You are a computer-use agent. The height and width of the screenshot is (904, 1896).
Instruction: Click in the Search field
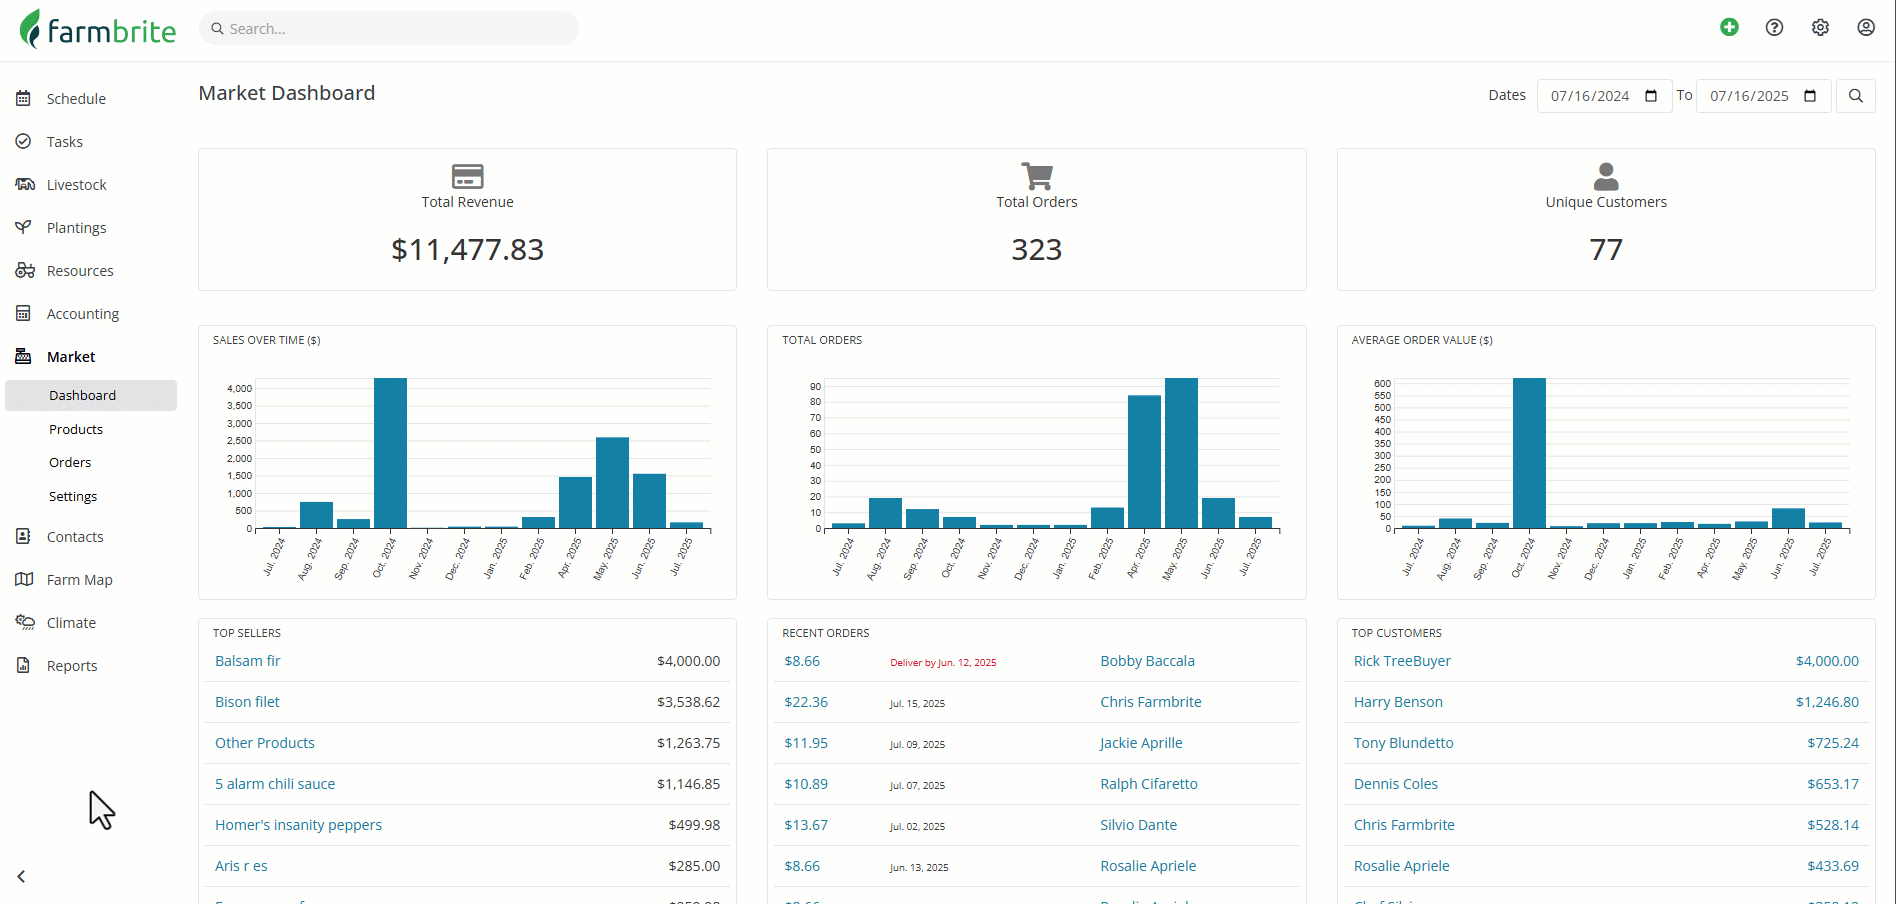[389, 28]
